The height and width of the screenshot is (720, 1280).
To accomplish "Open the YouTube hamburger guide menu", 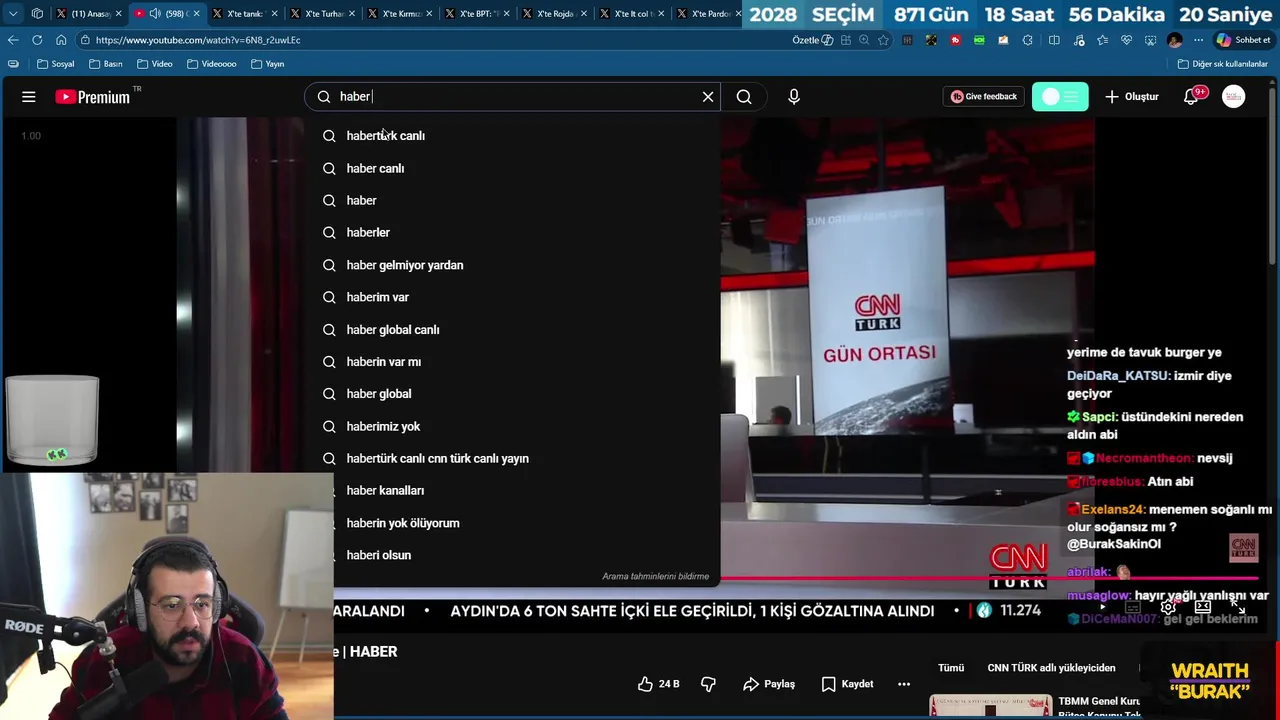I will [29, 97].
